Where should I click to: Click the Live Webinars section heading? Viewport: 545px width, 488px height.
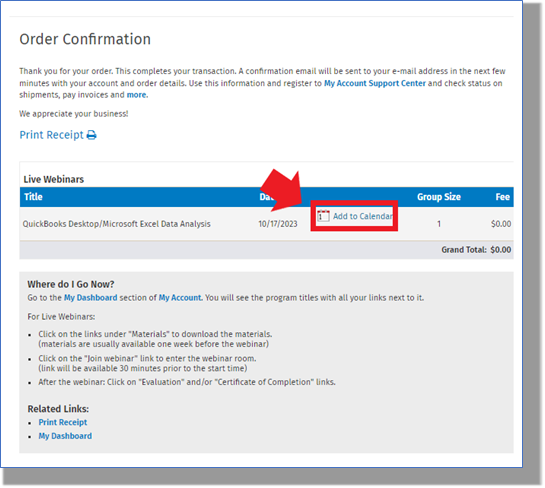click(54, 179)
